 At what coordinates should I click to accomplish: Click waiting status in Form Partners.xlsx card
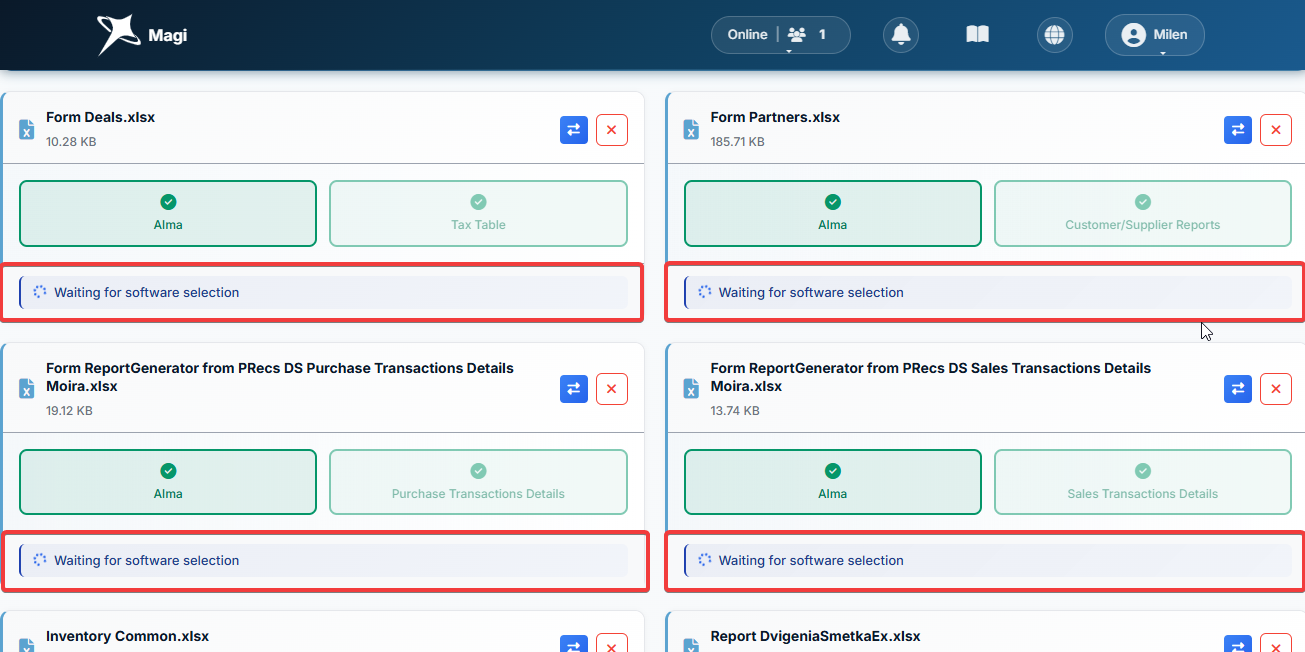[x=988, y=293]
